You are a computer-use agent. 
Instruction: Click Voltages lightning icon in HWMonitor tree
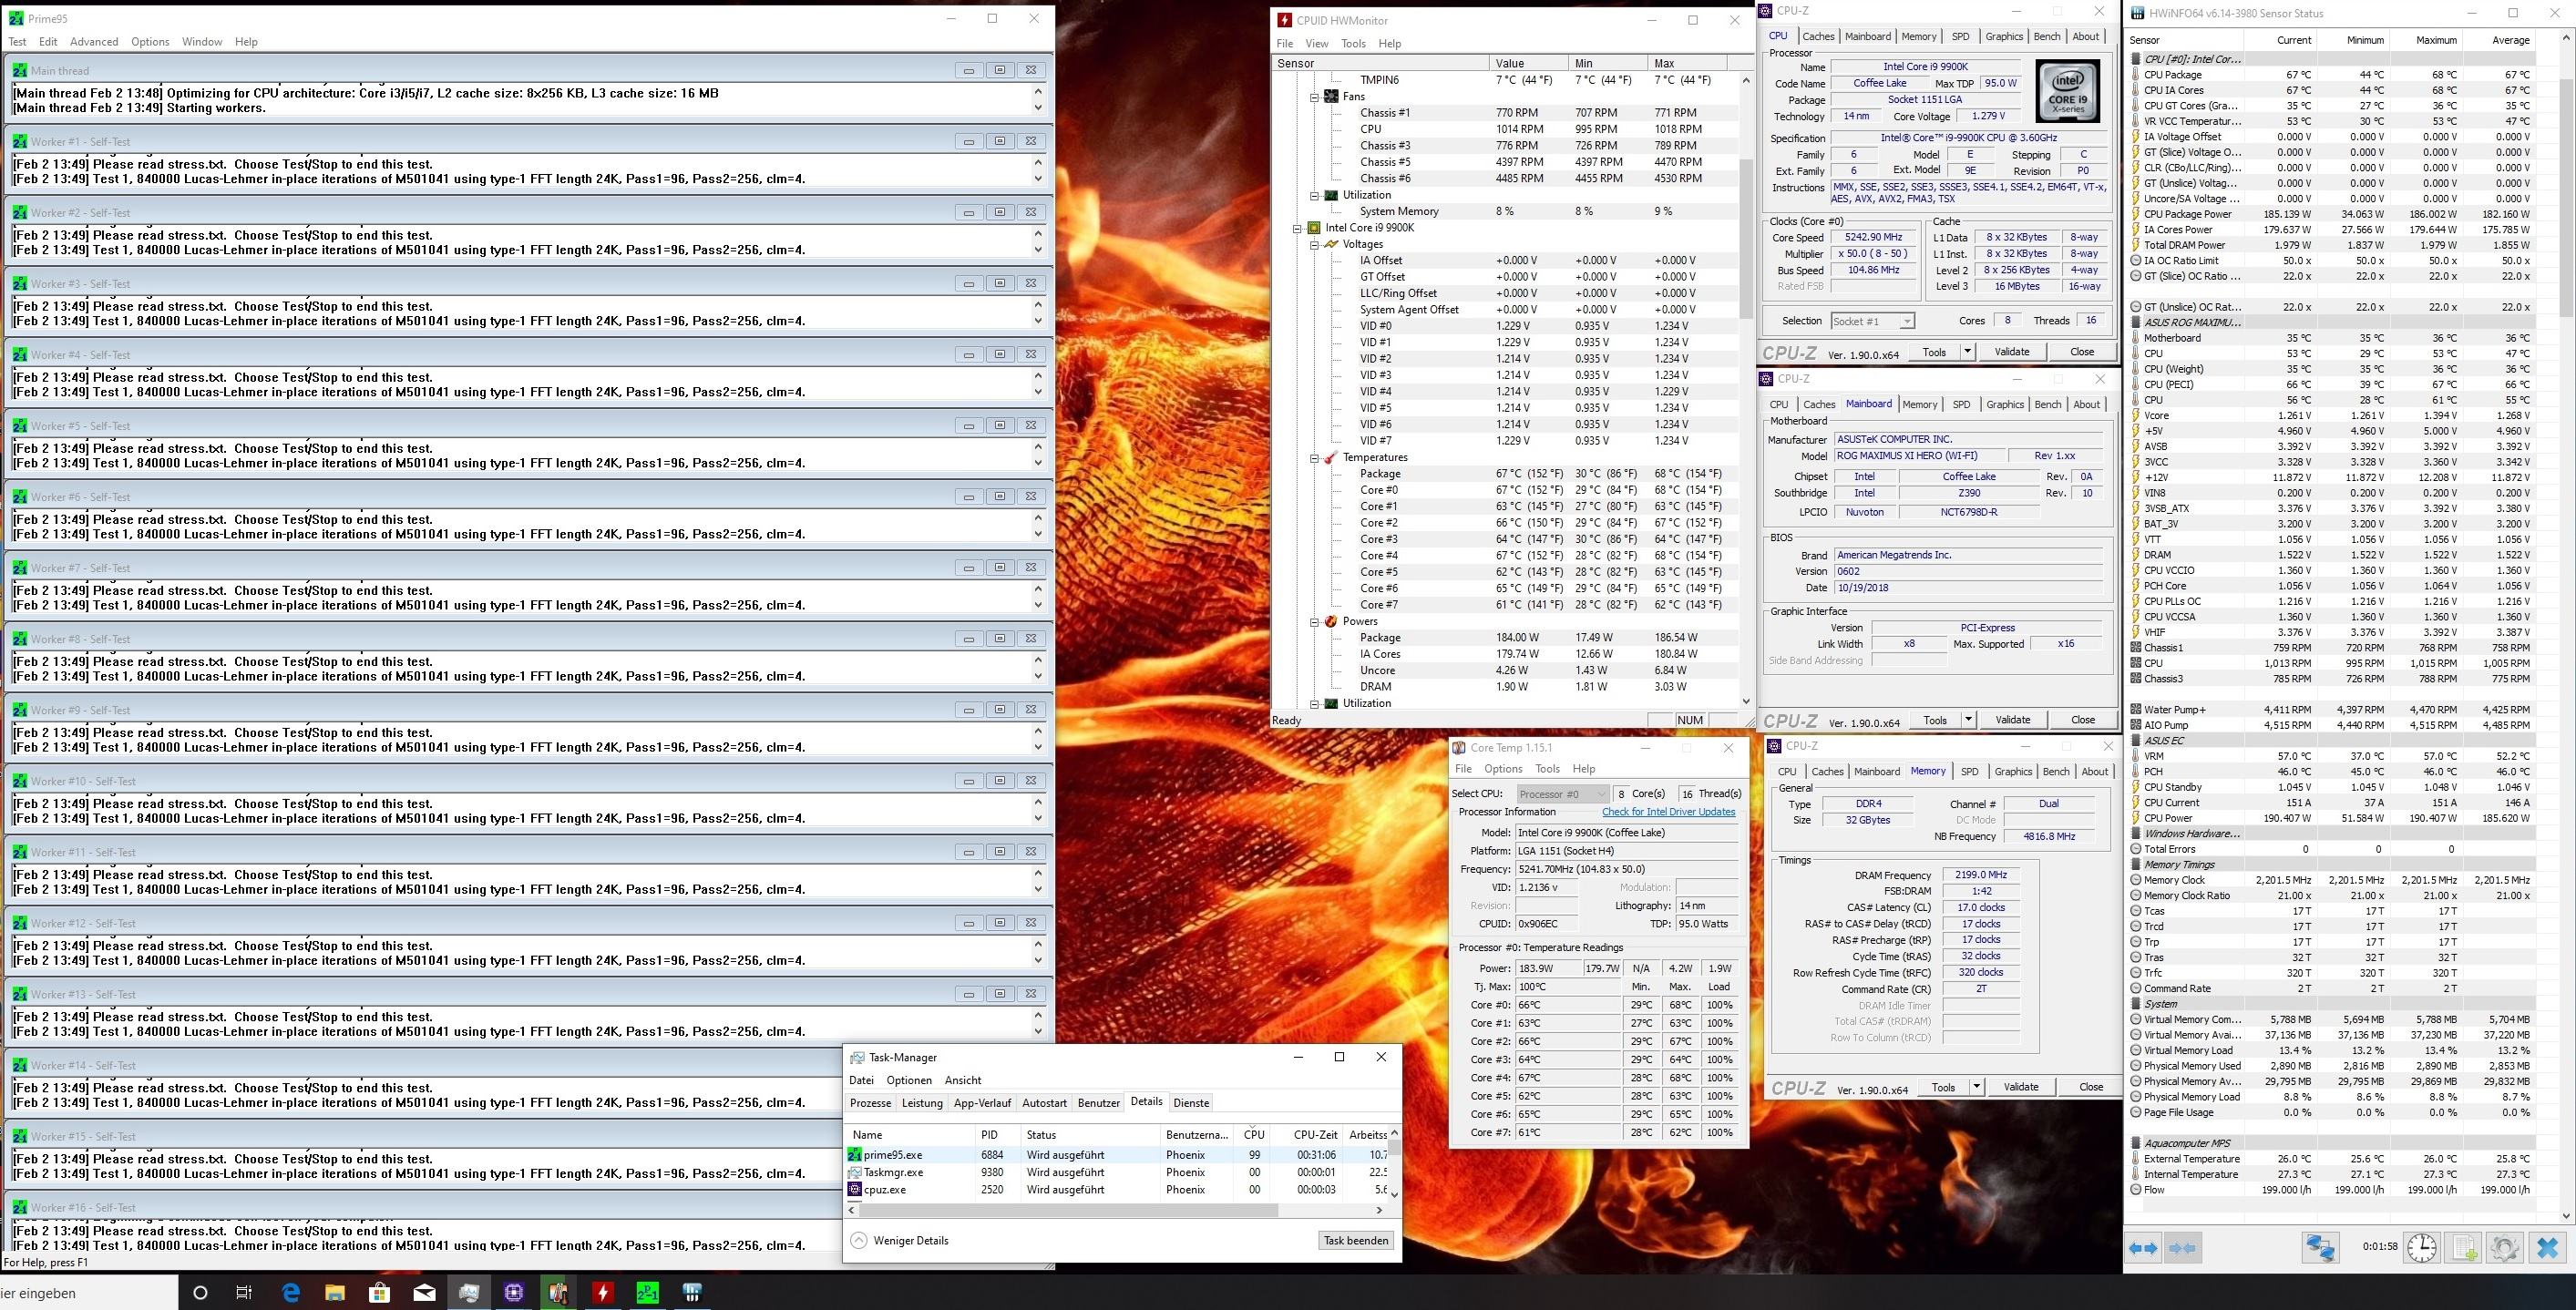(x=1331, y=244)
